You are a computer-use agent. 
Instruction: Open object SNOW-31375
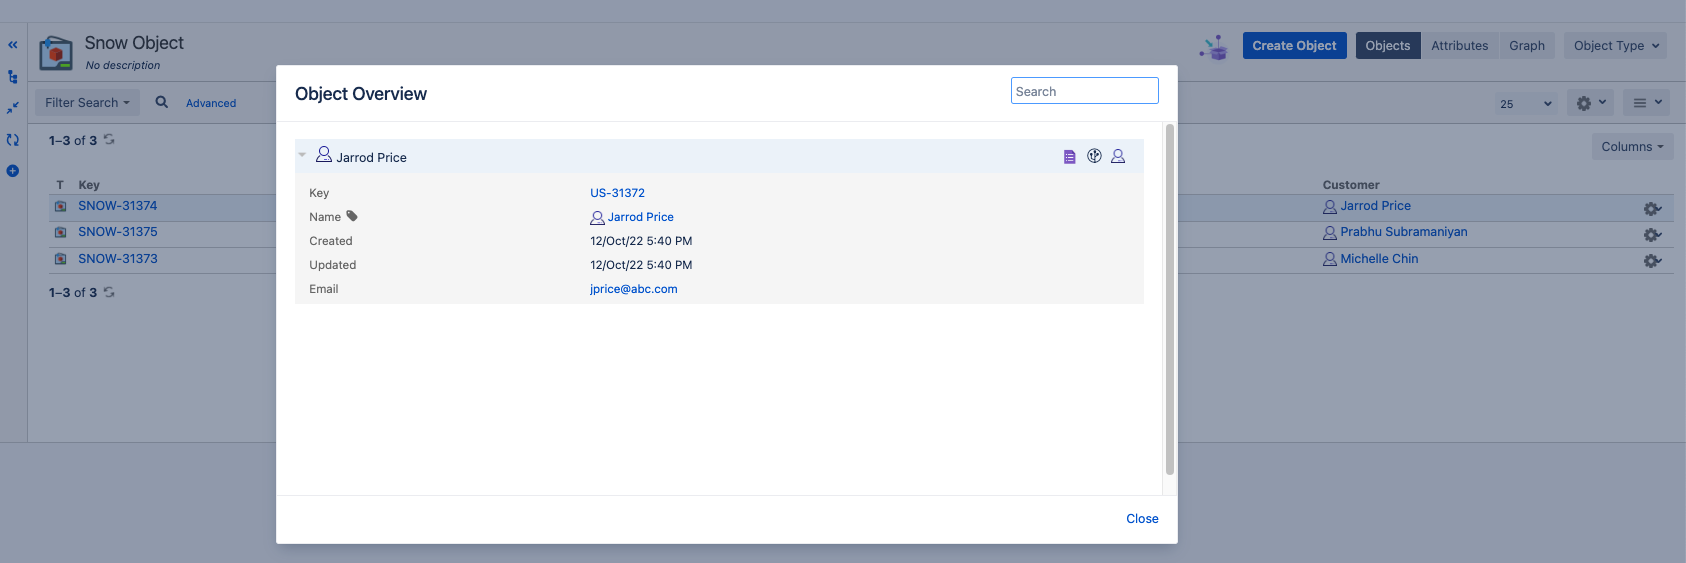pos(118,232)
